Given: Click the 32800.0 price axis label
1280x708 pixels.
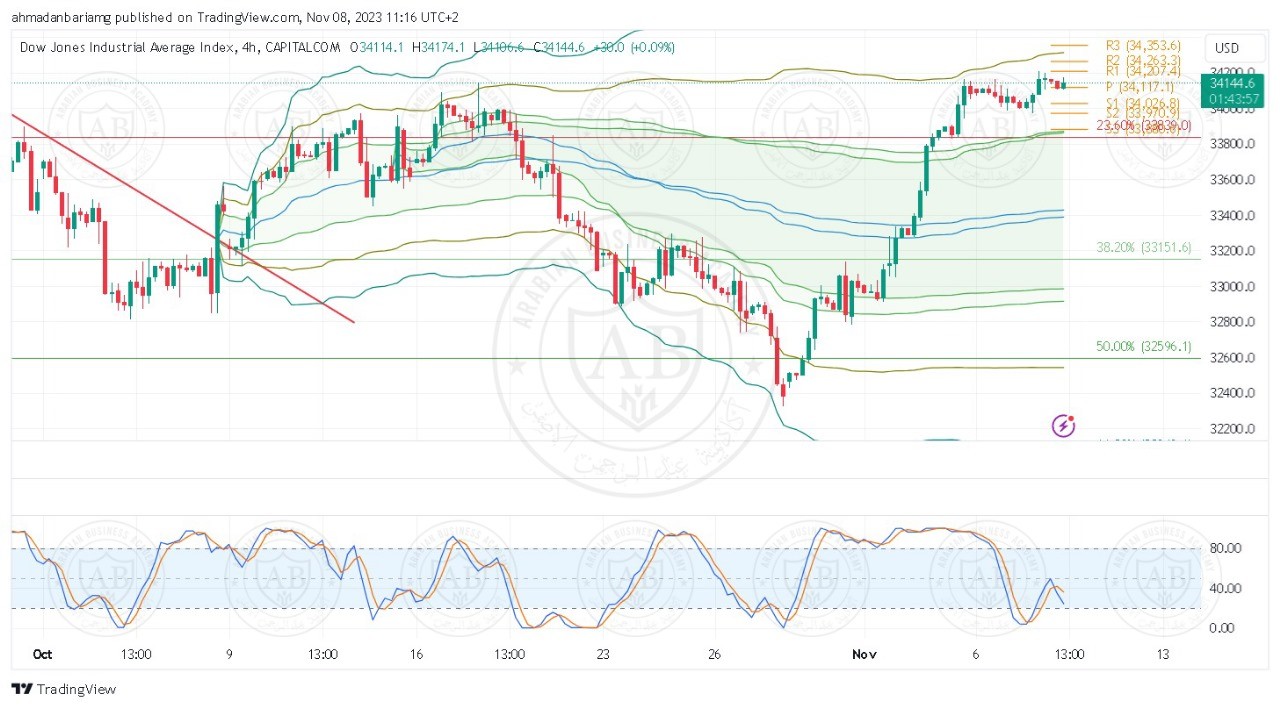Looking at the screenshot, I should click(1232, 322).
